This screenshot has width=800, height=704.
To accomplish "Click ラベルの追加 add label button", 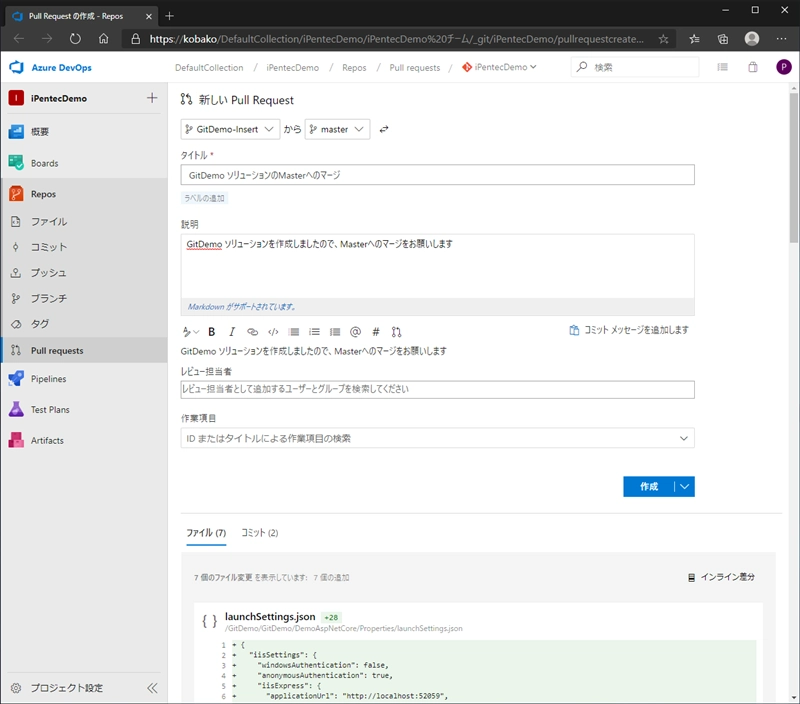I will coord(204,198).
